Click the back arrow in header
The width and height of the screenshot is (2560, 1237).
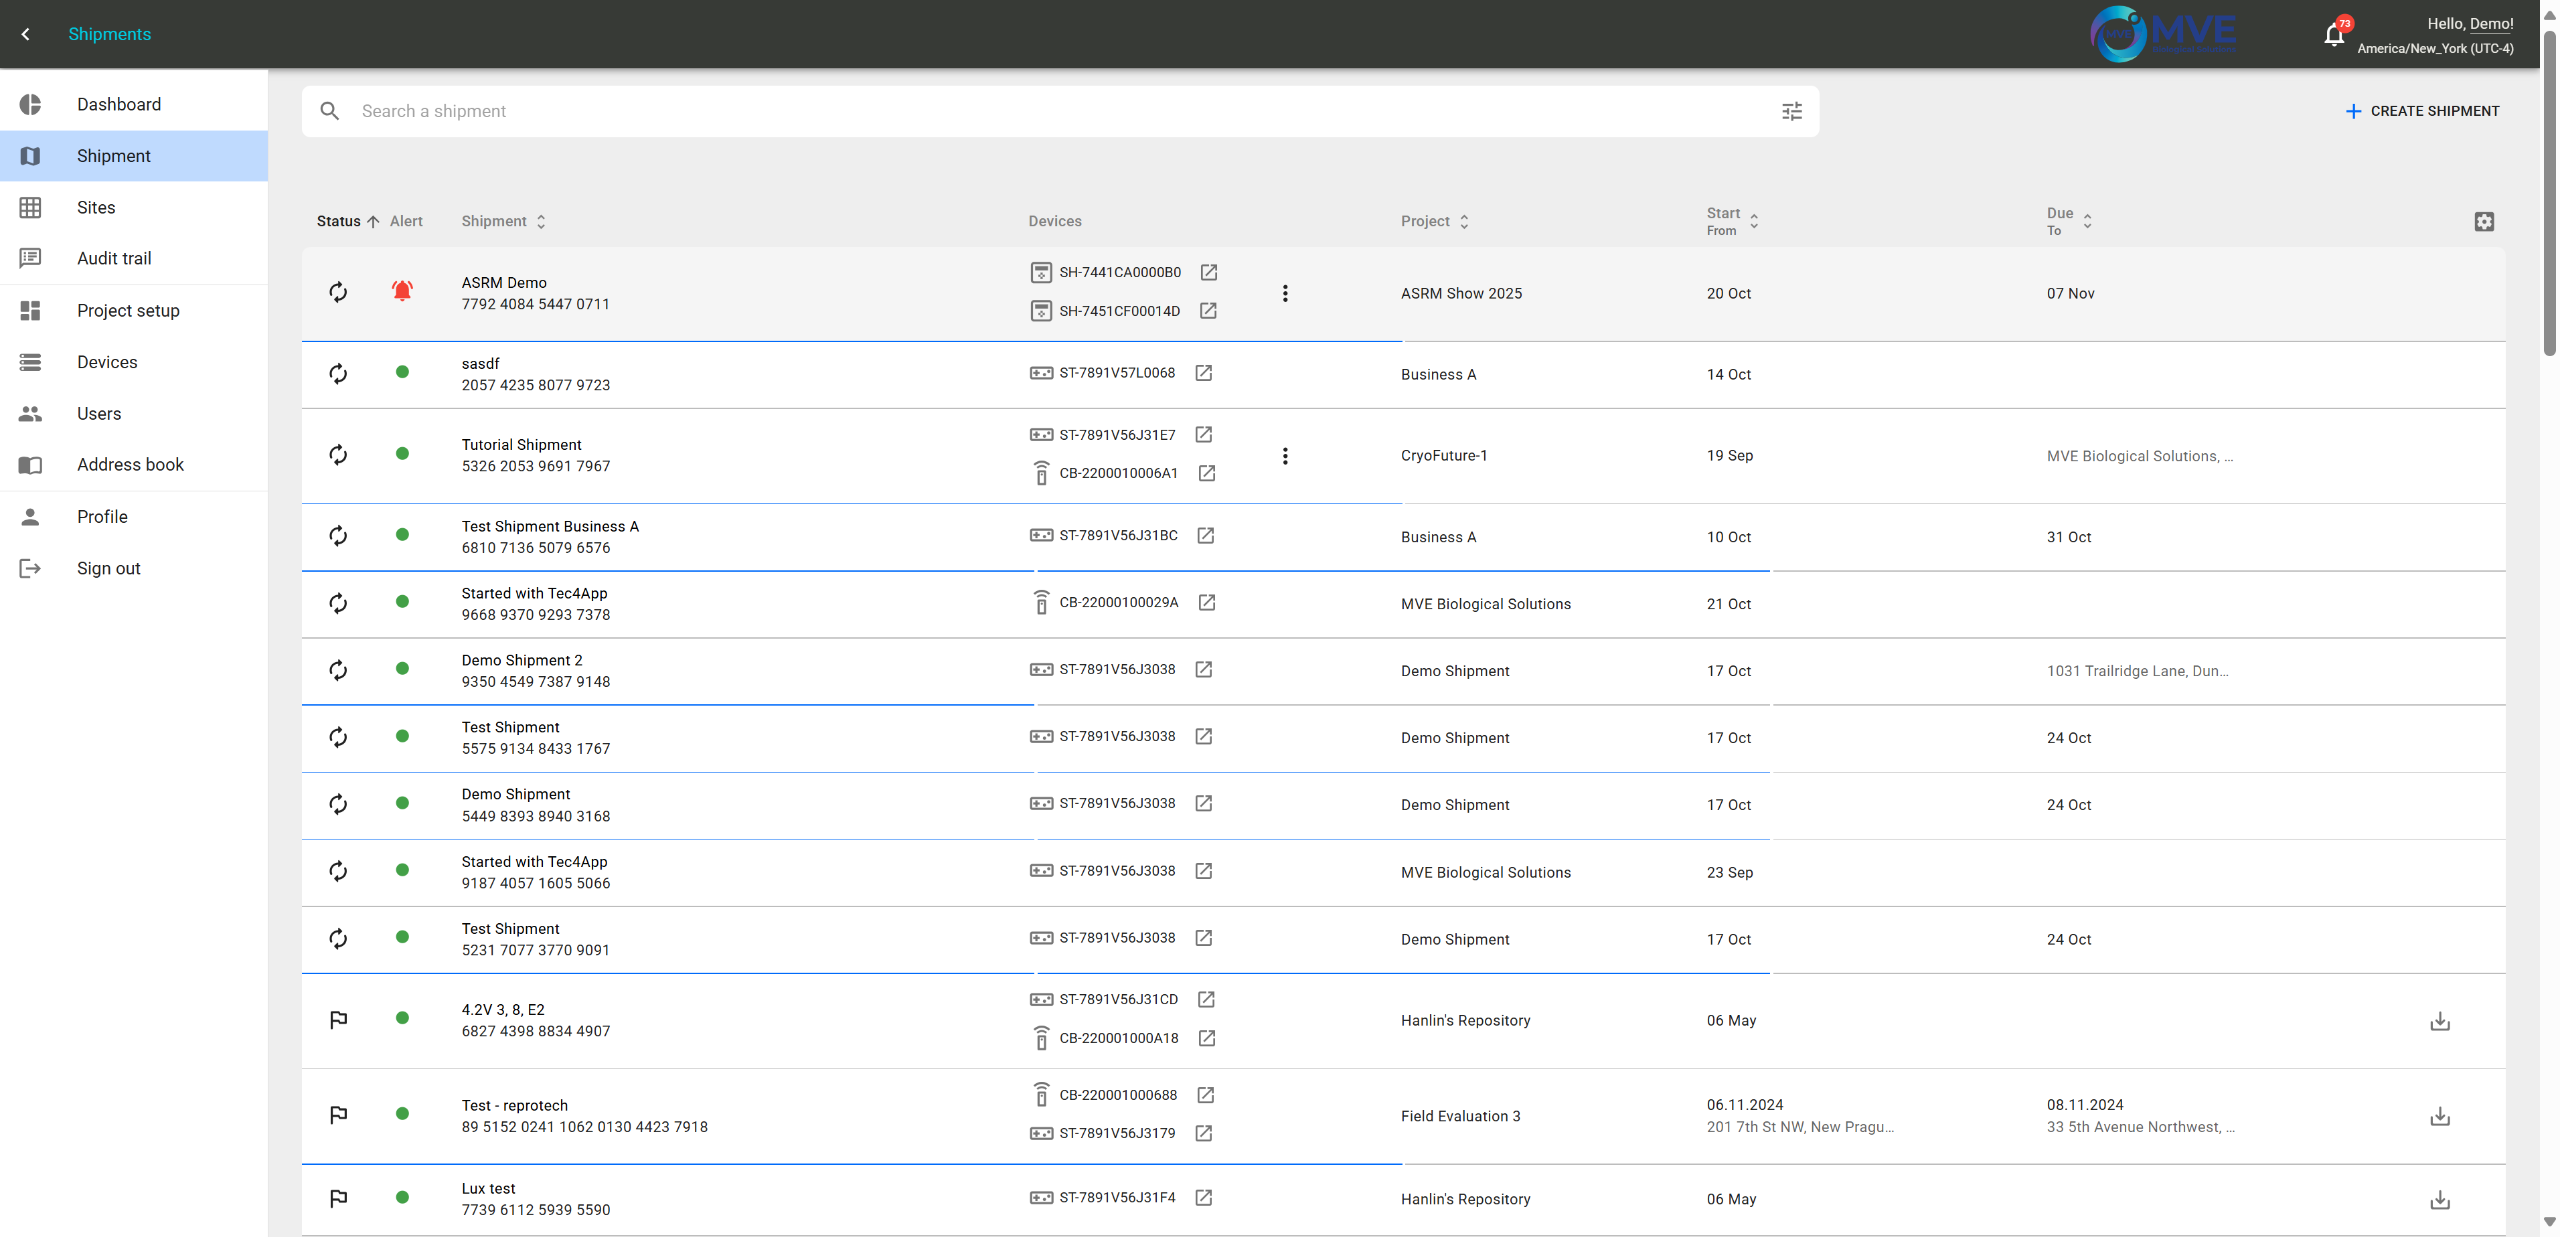click(x=26, y=34)
